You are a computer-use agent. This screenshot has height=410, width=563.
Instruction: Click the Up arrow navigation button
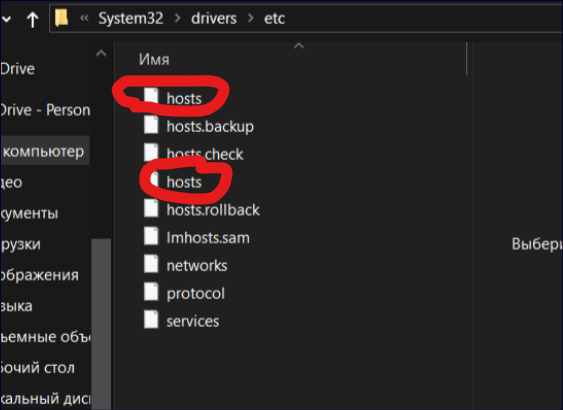click(x=33, y=19)
